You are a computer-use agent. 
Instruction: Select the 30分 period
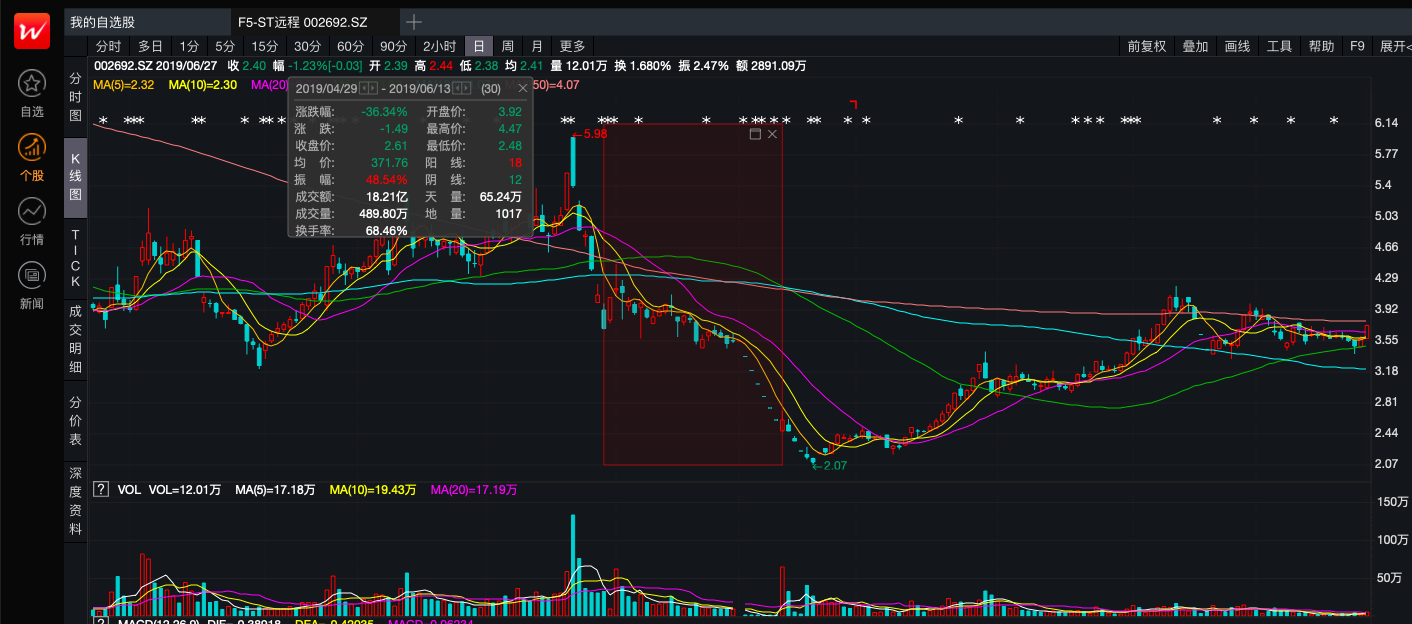pos(307,46)
